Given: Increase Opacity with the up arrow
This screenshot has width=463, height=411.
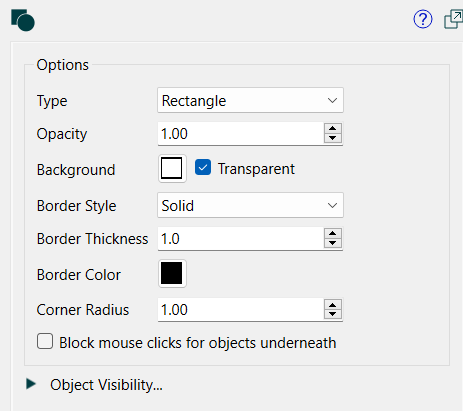Looking at the screenshot, I should point(333,129).
